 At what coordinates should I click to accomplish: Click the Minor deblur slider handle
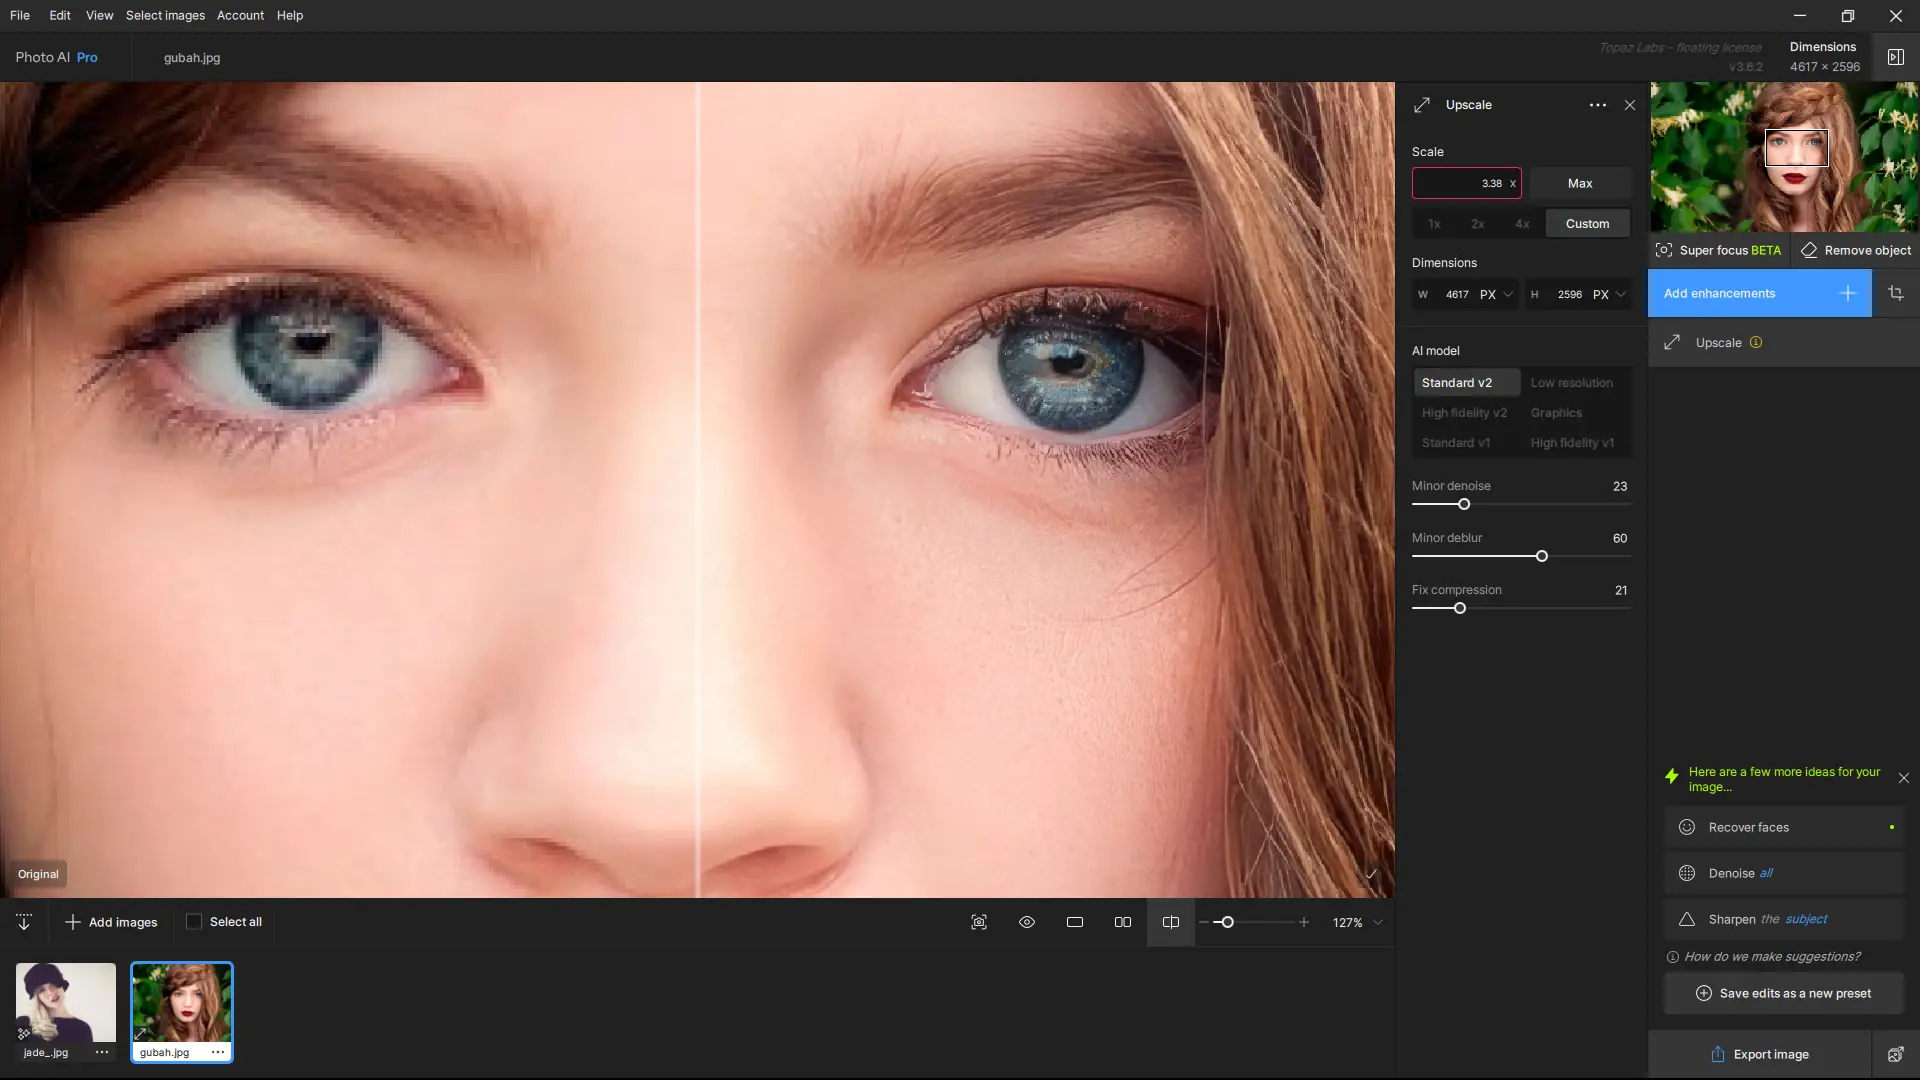coord(1541,556)
